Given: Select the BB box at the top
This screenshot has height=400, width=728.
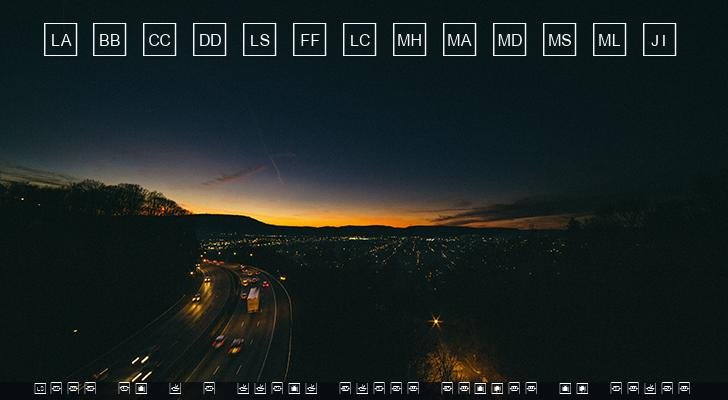Looking at the screenshot, I should (110, 40).
